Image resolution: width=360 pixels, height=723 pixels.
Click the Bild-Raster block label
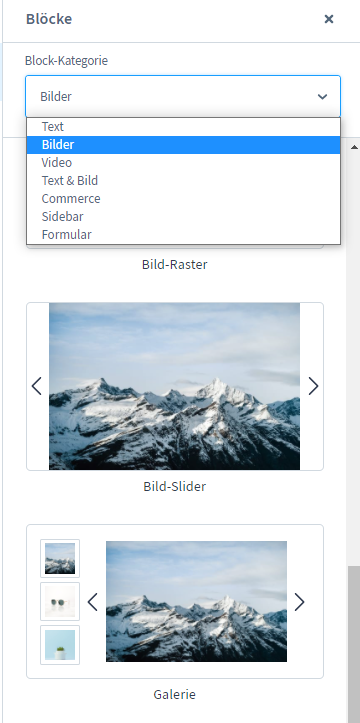(x=175, y=265)
